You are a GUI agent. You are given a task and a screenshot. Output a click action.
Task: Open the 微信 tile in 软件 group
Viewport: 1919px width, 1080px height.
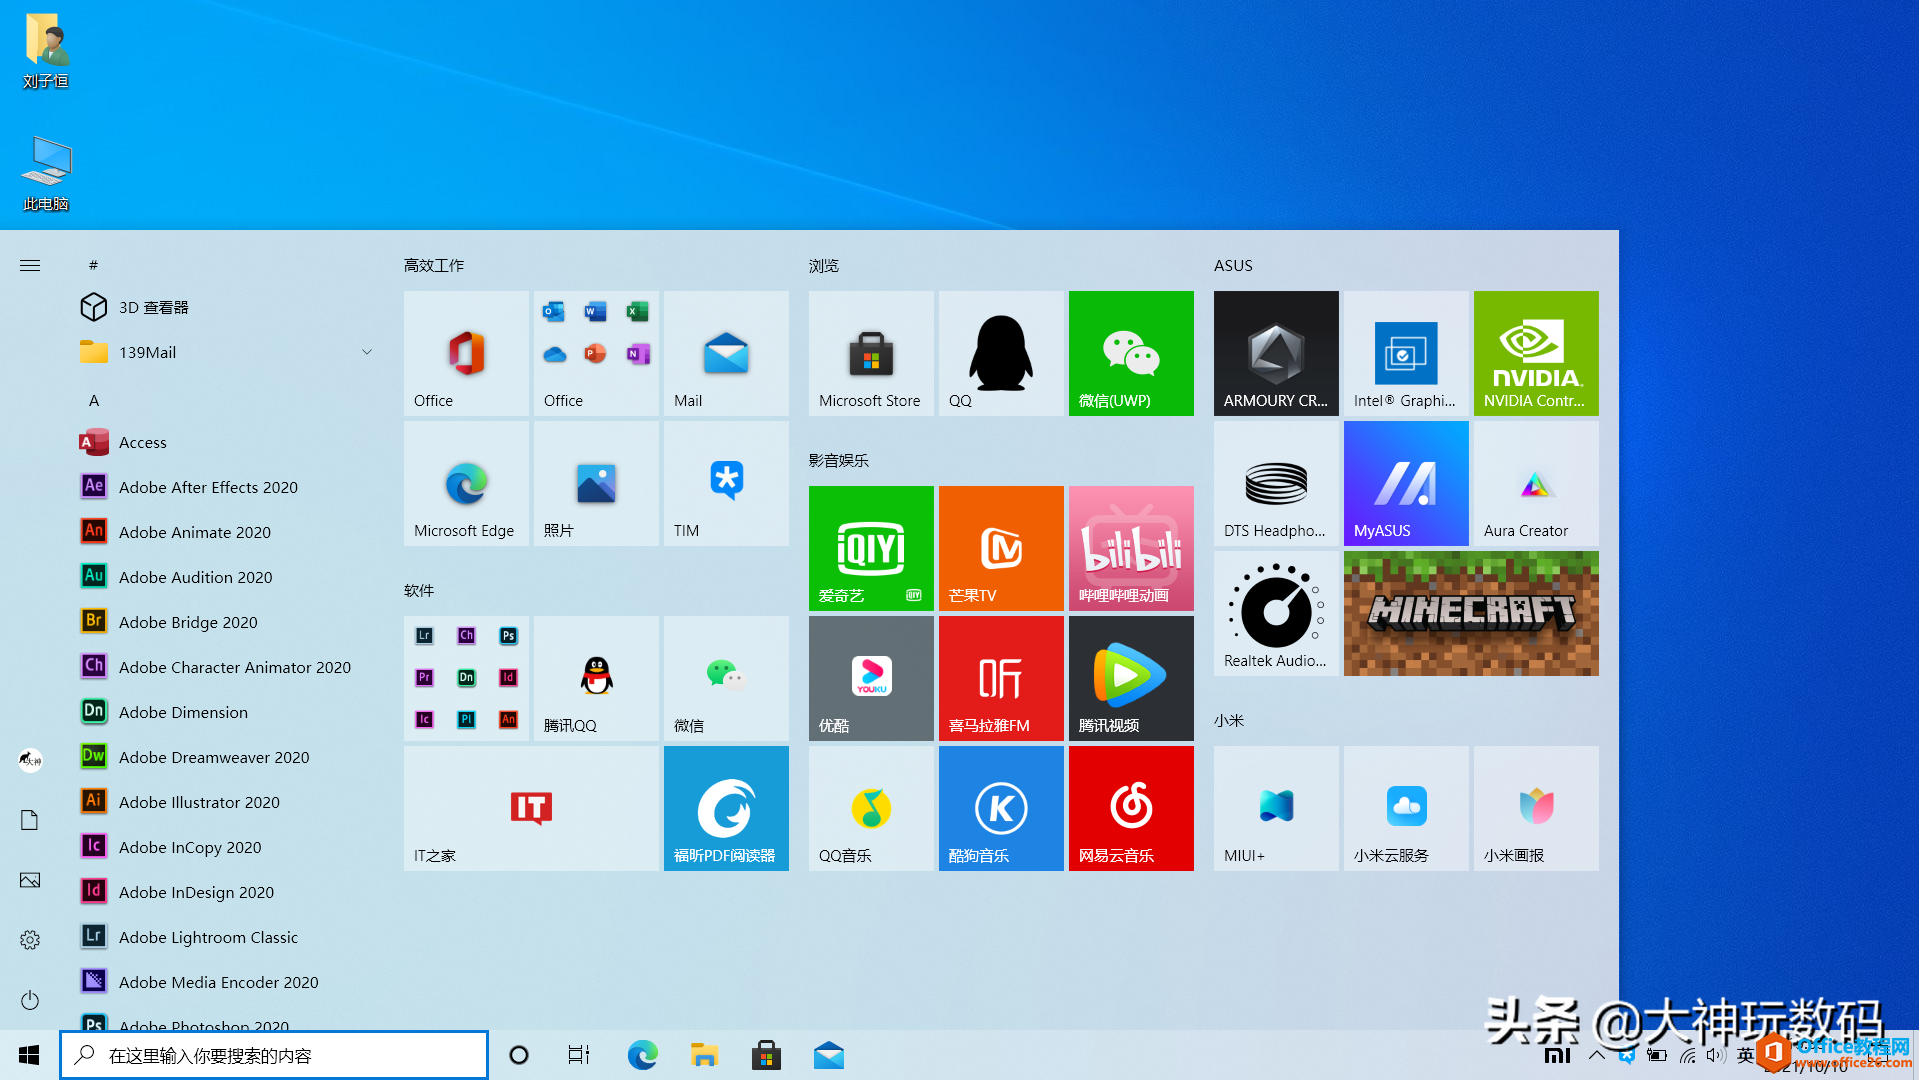pyautogui.click(x=726, y=678)
